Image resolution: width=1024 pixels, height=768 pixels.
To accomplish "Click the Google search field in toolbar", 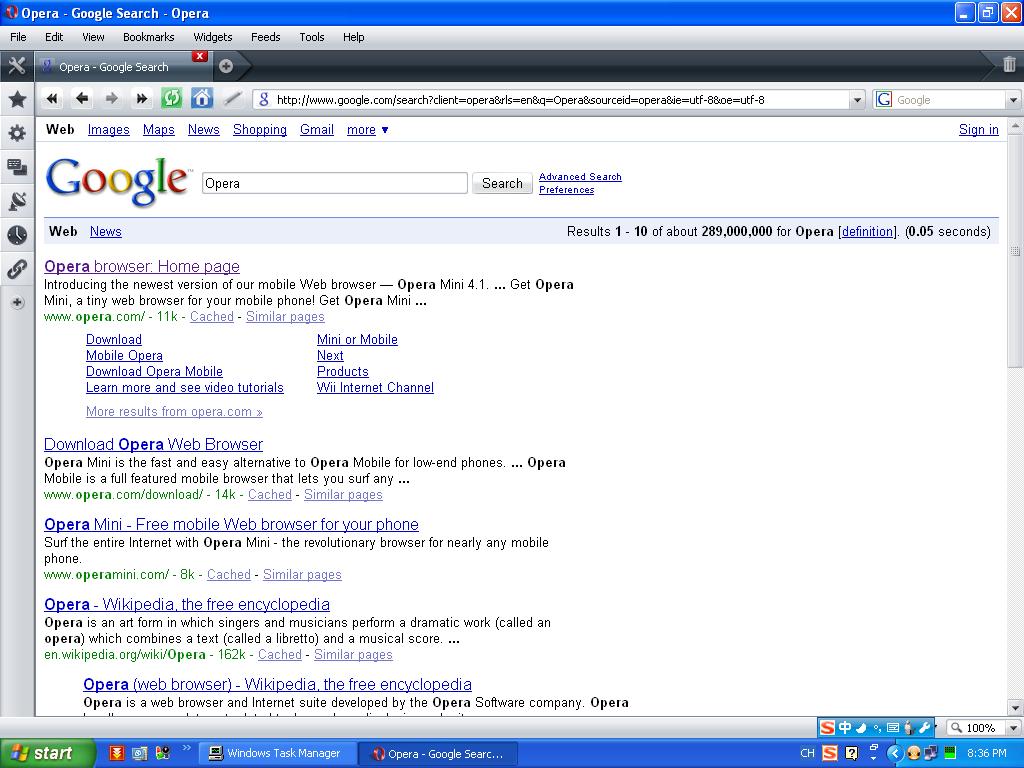I will click(949, 100).
